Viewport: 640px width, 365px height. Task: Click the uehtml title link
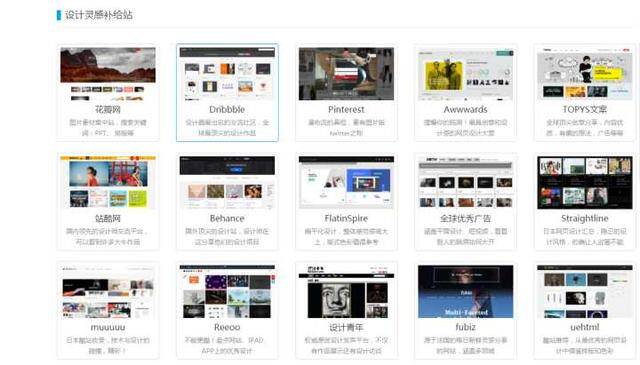pos(584,327)
